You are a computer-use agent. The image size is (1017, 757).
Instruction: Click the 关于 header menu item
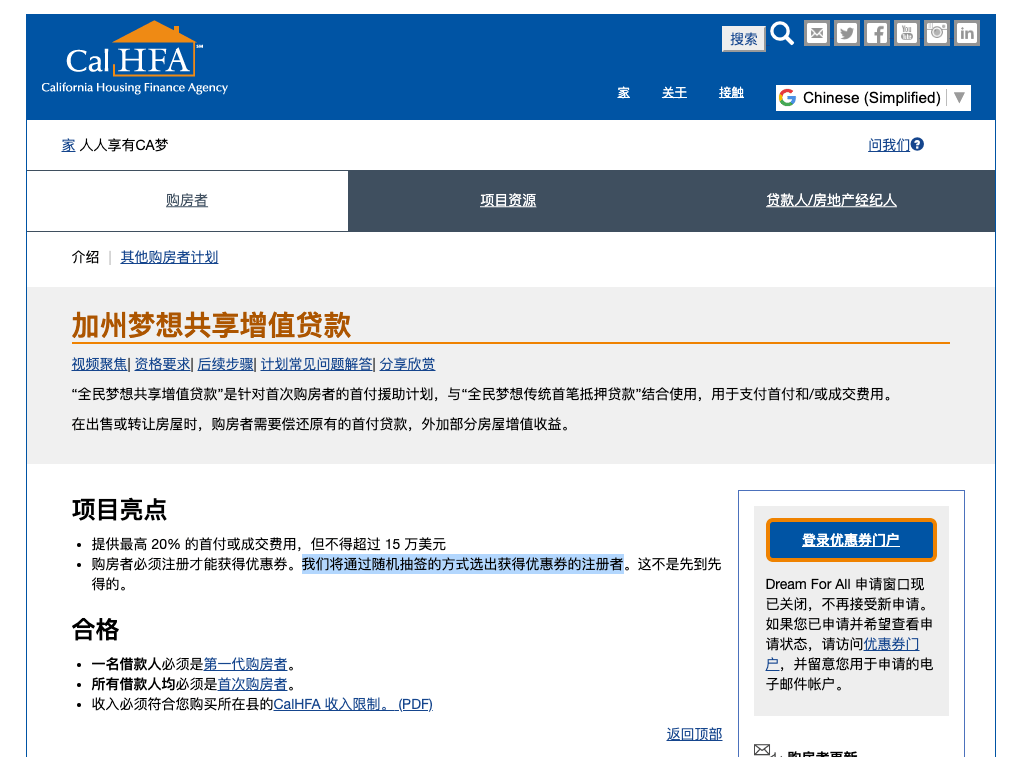point(674,93)
